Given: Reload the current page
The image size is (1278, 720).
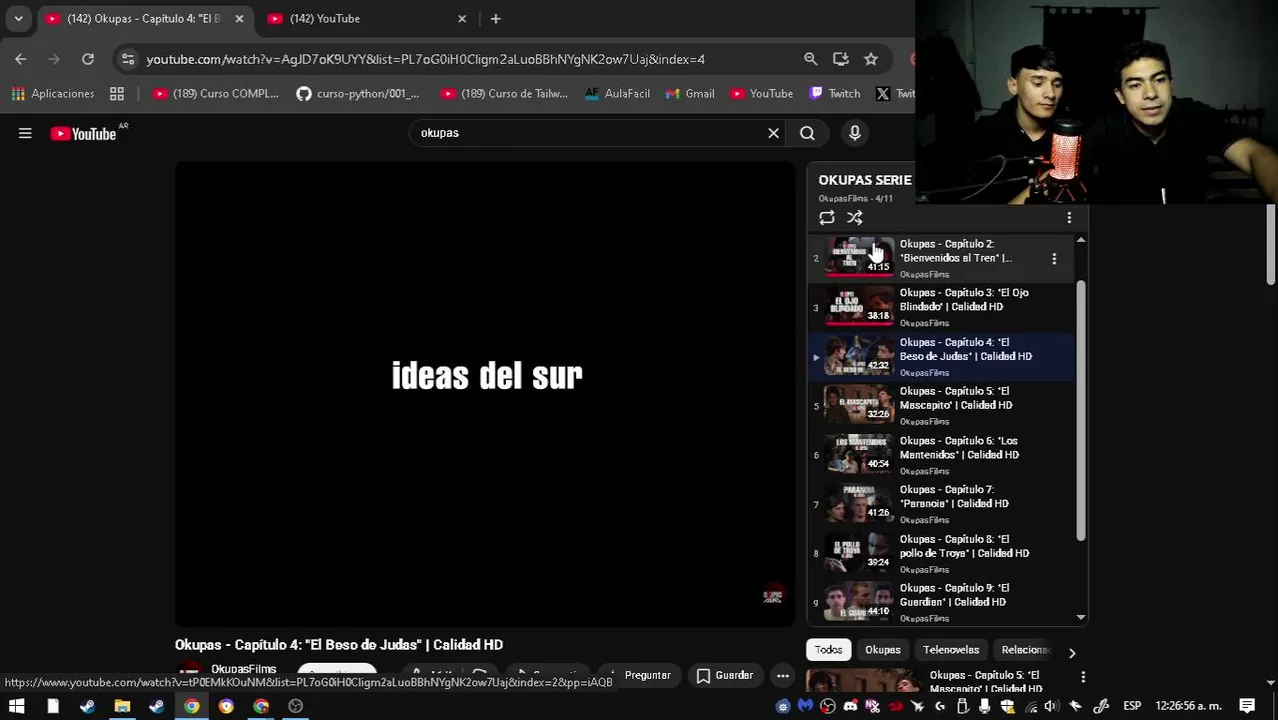Looking at the screenshot, I should [x=88, y=59].
